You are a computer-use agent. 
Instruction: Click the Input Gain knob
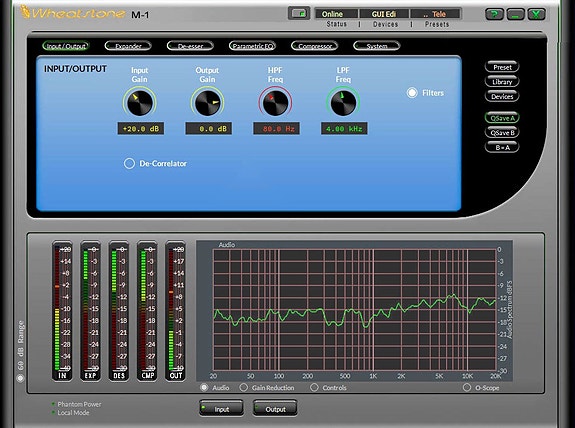click(x=139, y=103)
